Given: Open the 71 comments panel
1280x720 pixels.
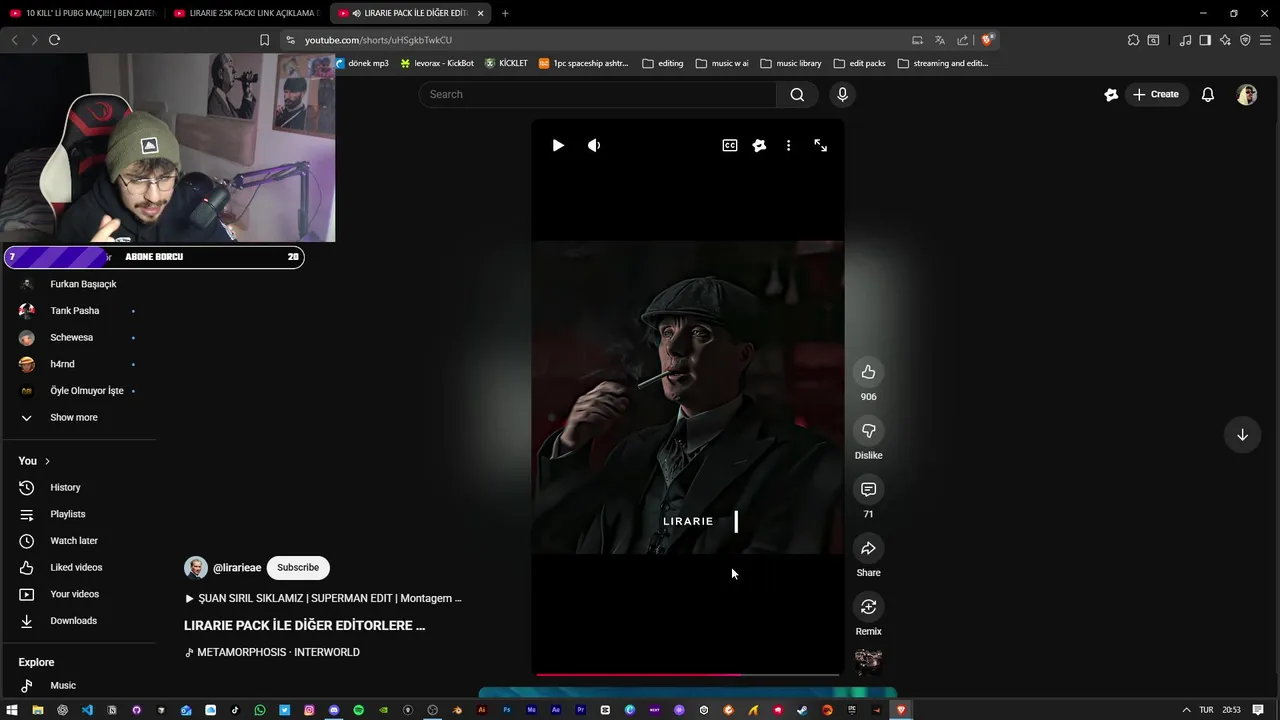Looking at the screenshot, I should [868, 489].
